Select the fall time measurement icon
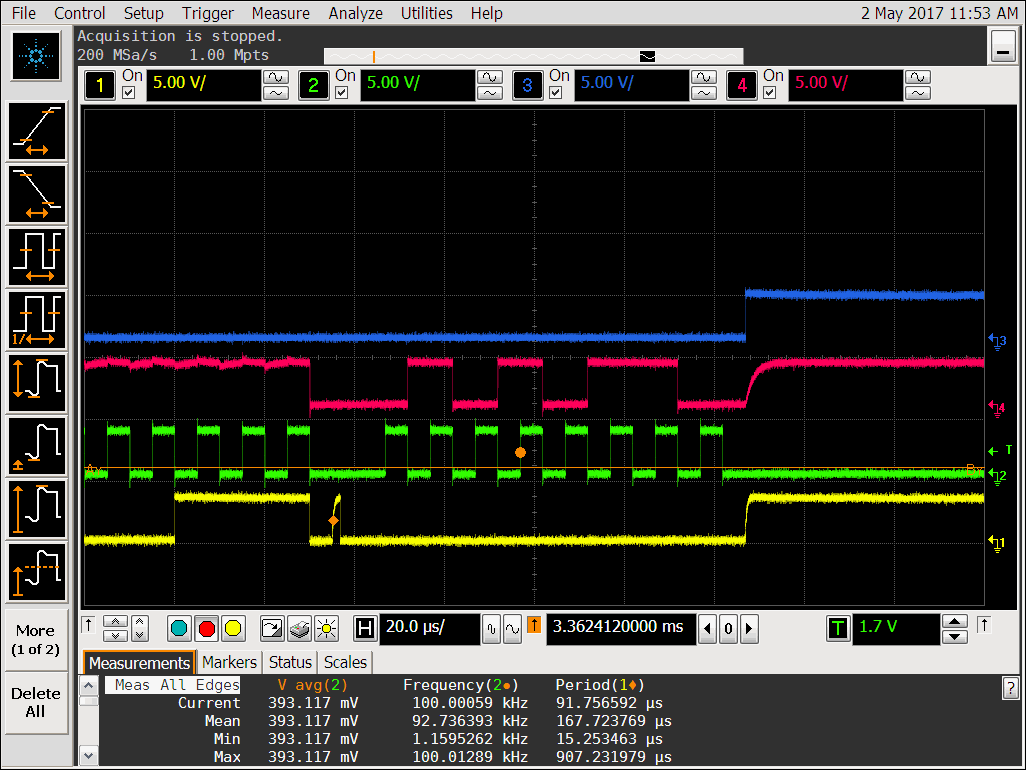1026x770 pixels. (37, 194)
